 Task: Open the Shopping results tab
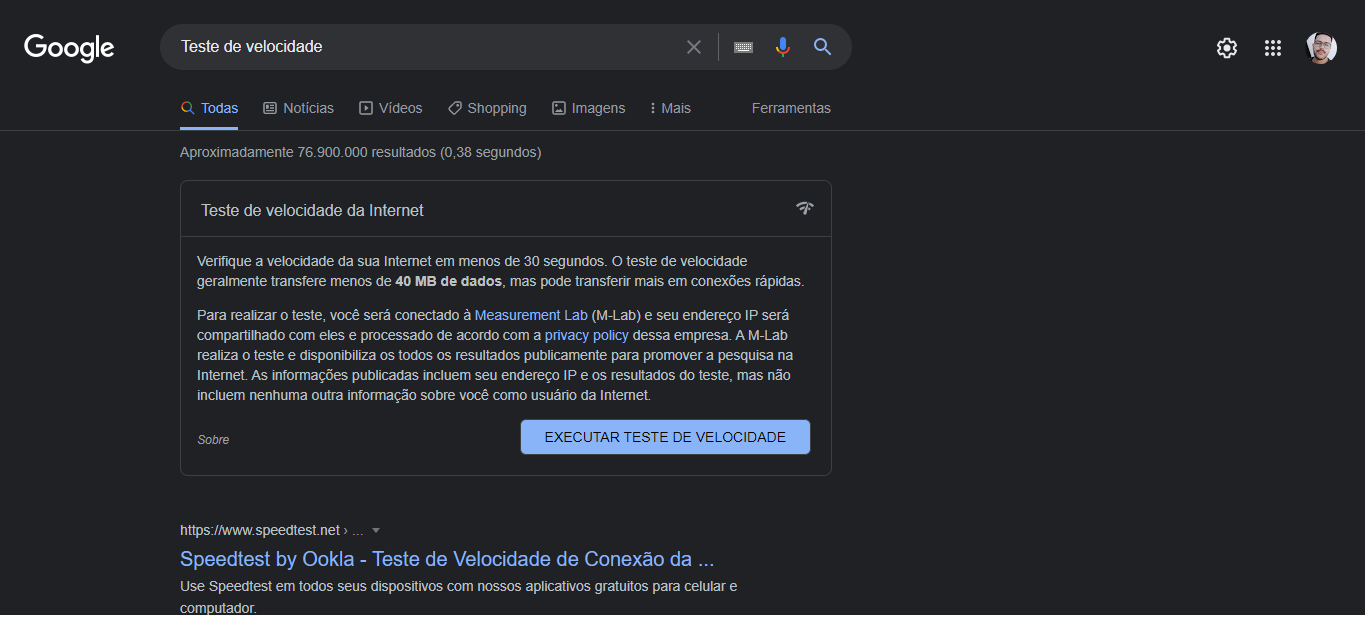coord(487,108)
